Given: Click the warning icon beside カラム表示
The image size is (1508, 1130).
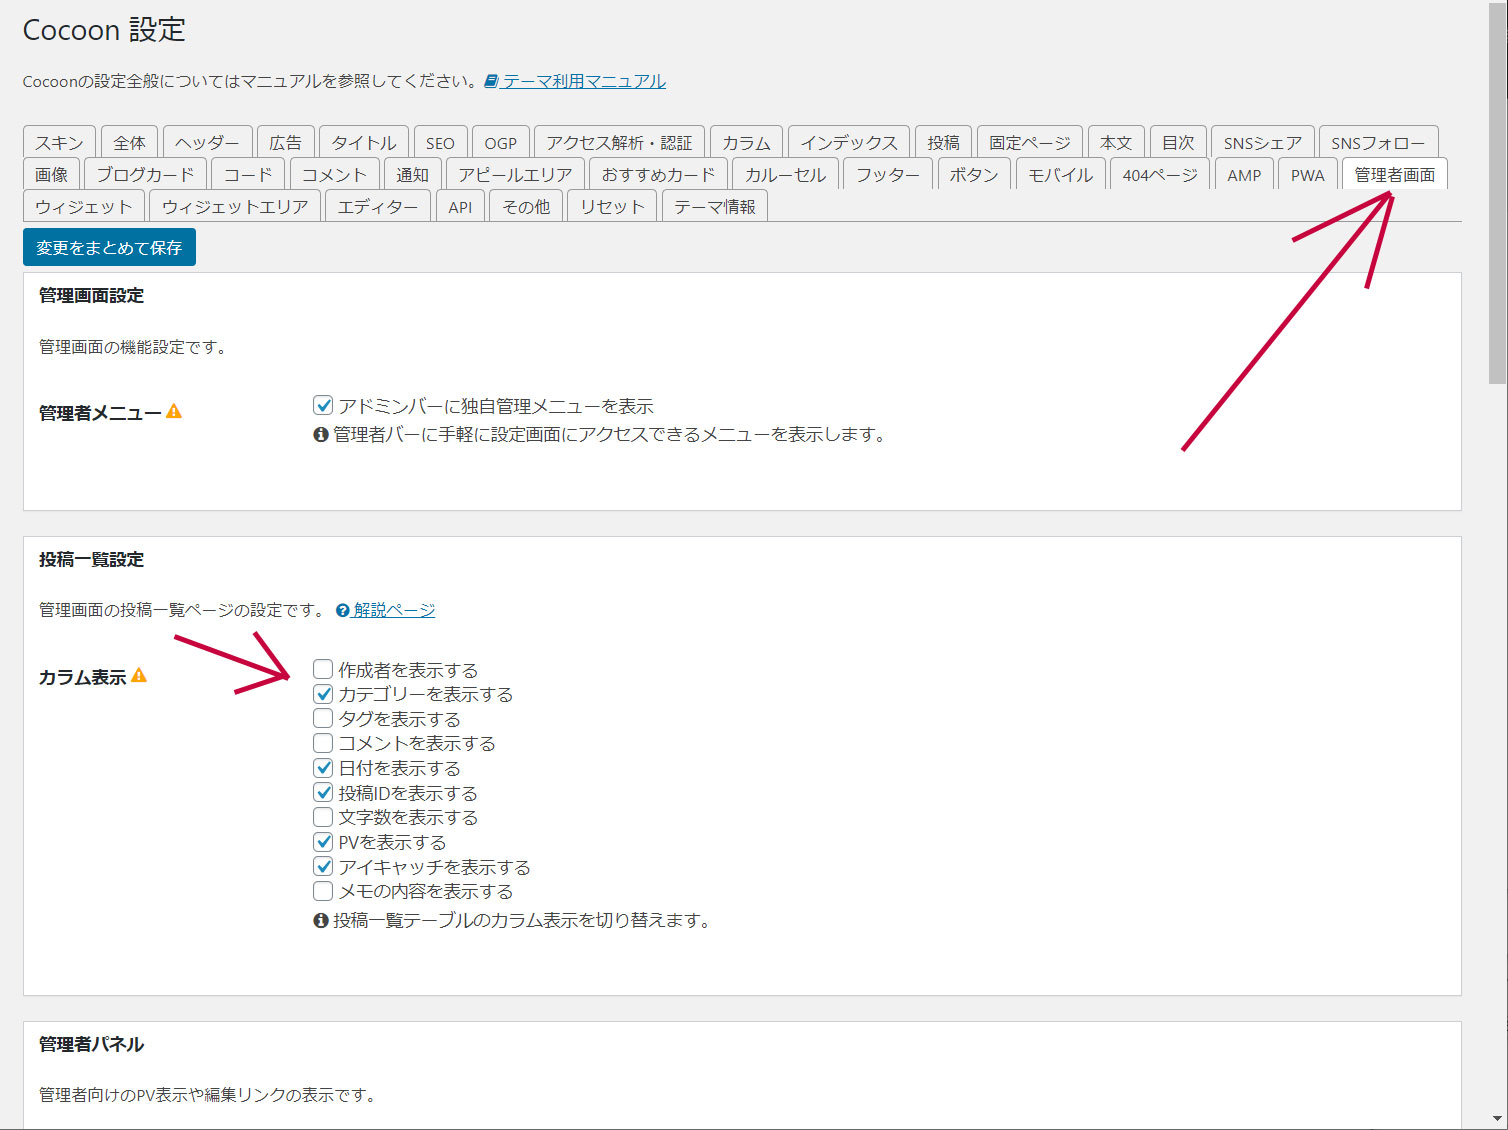Looking at the screenshot, I should pos(139,675).
